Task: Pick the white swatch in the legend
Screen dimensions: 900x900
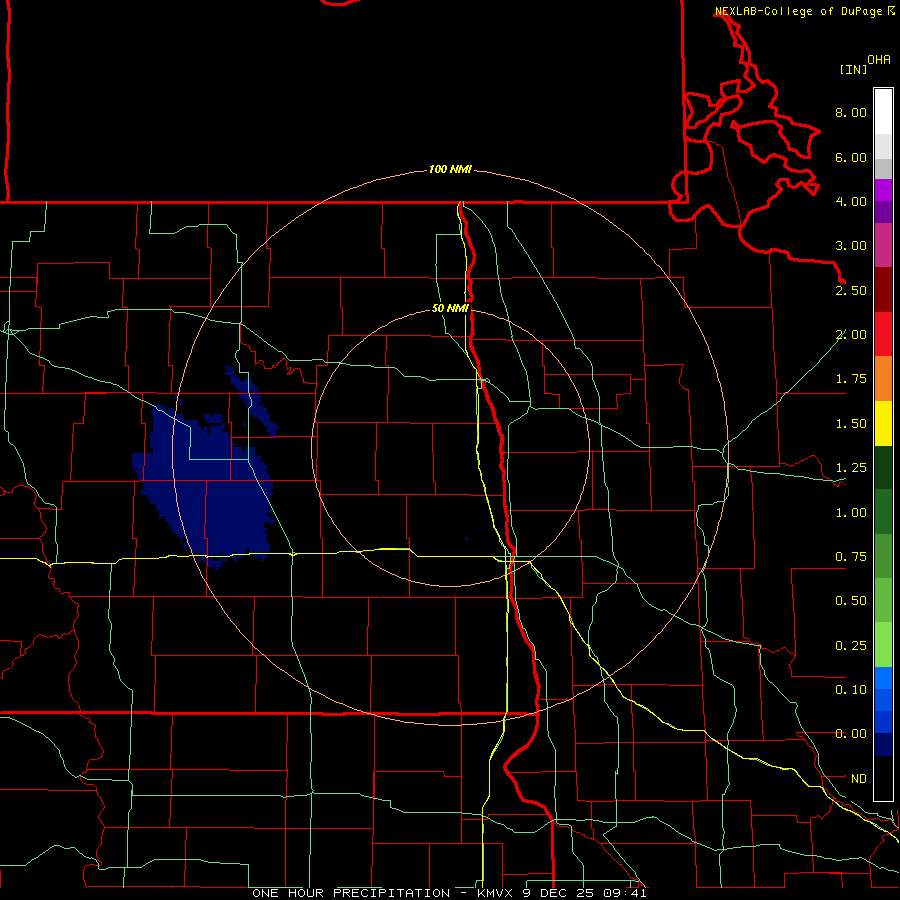Action: click(883, 112)
